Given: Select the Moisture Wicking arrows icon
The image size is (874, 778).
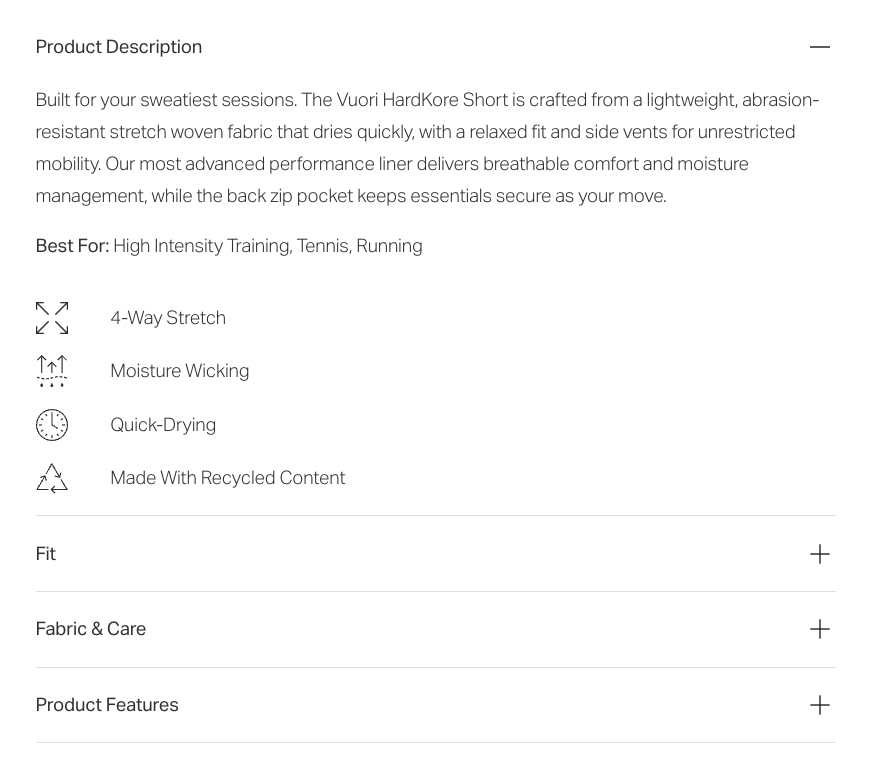Looking at the screenshot, I should point(51,370).
